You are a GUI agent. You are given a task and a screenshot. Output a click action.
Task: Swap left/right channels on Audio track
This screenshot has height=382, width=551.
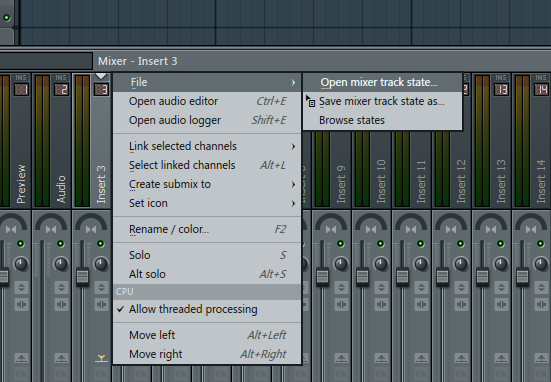[61, 304]
